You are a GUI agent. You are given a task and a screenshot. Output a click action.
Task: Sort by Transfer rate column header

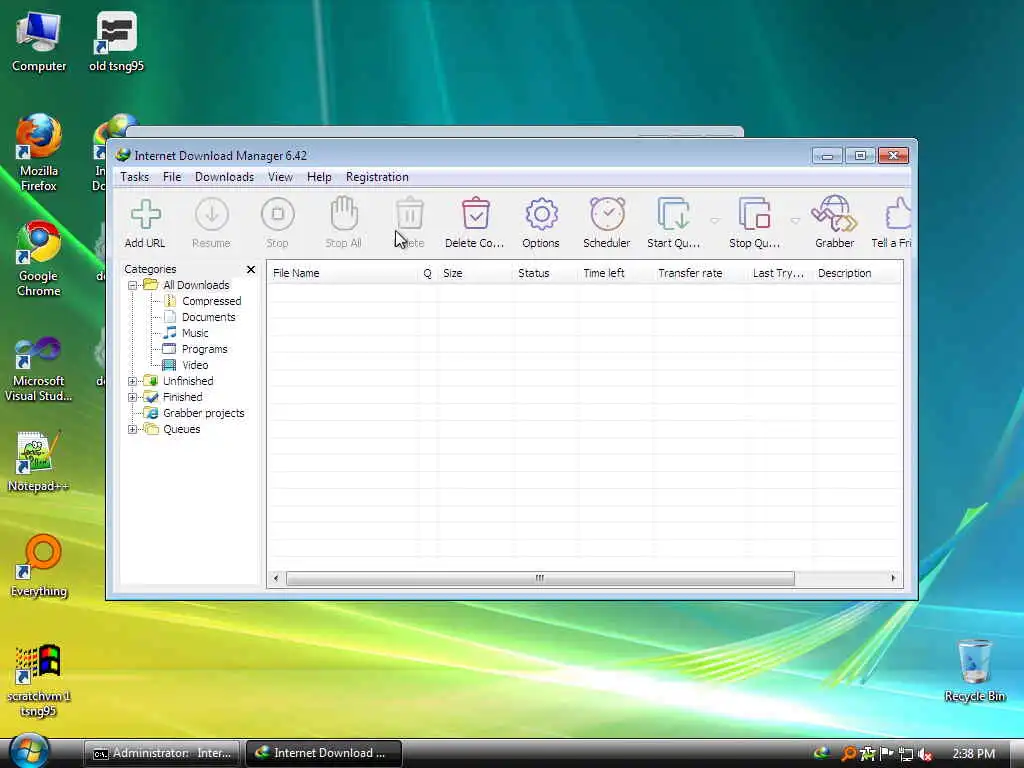tap(700, 273)
